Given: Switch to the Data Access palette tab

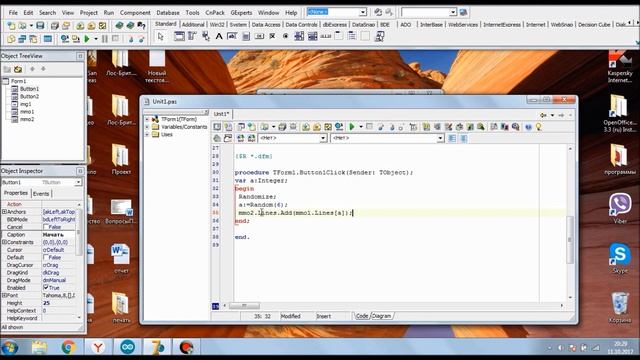Looking at the screenshot, I should [x=266, y=24].
